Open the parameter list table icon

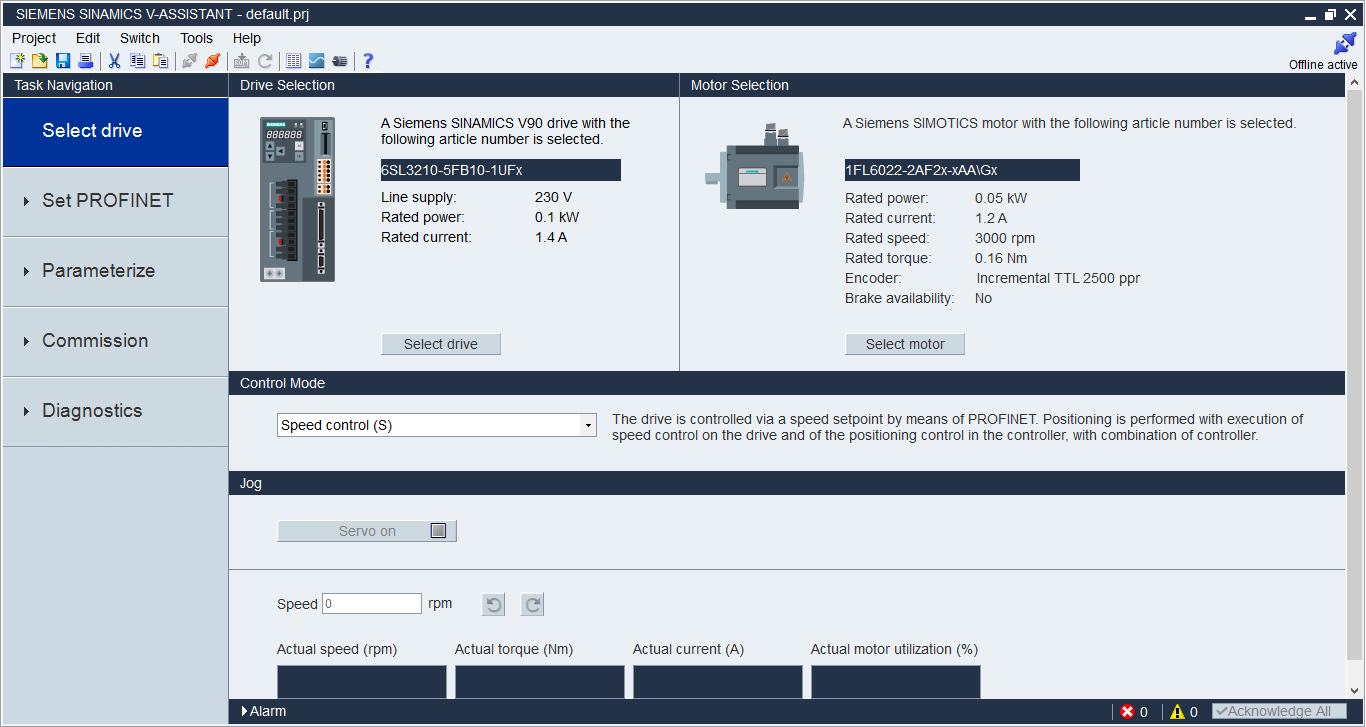click(293, 61)
